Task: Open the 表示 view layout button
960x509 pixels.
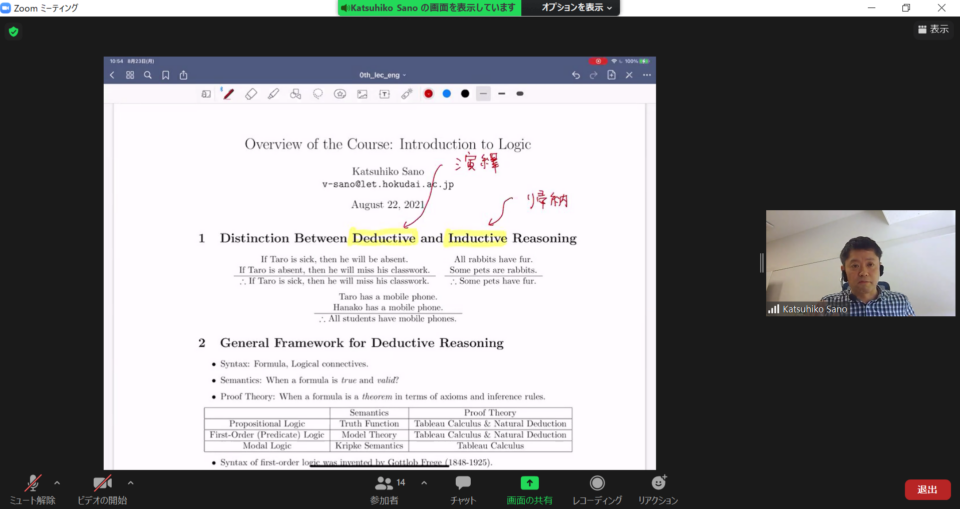Action: (x=933, y=29)
